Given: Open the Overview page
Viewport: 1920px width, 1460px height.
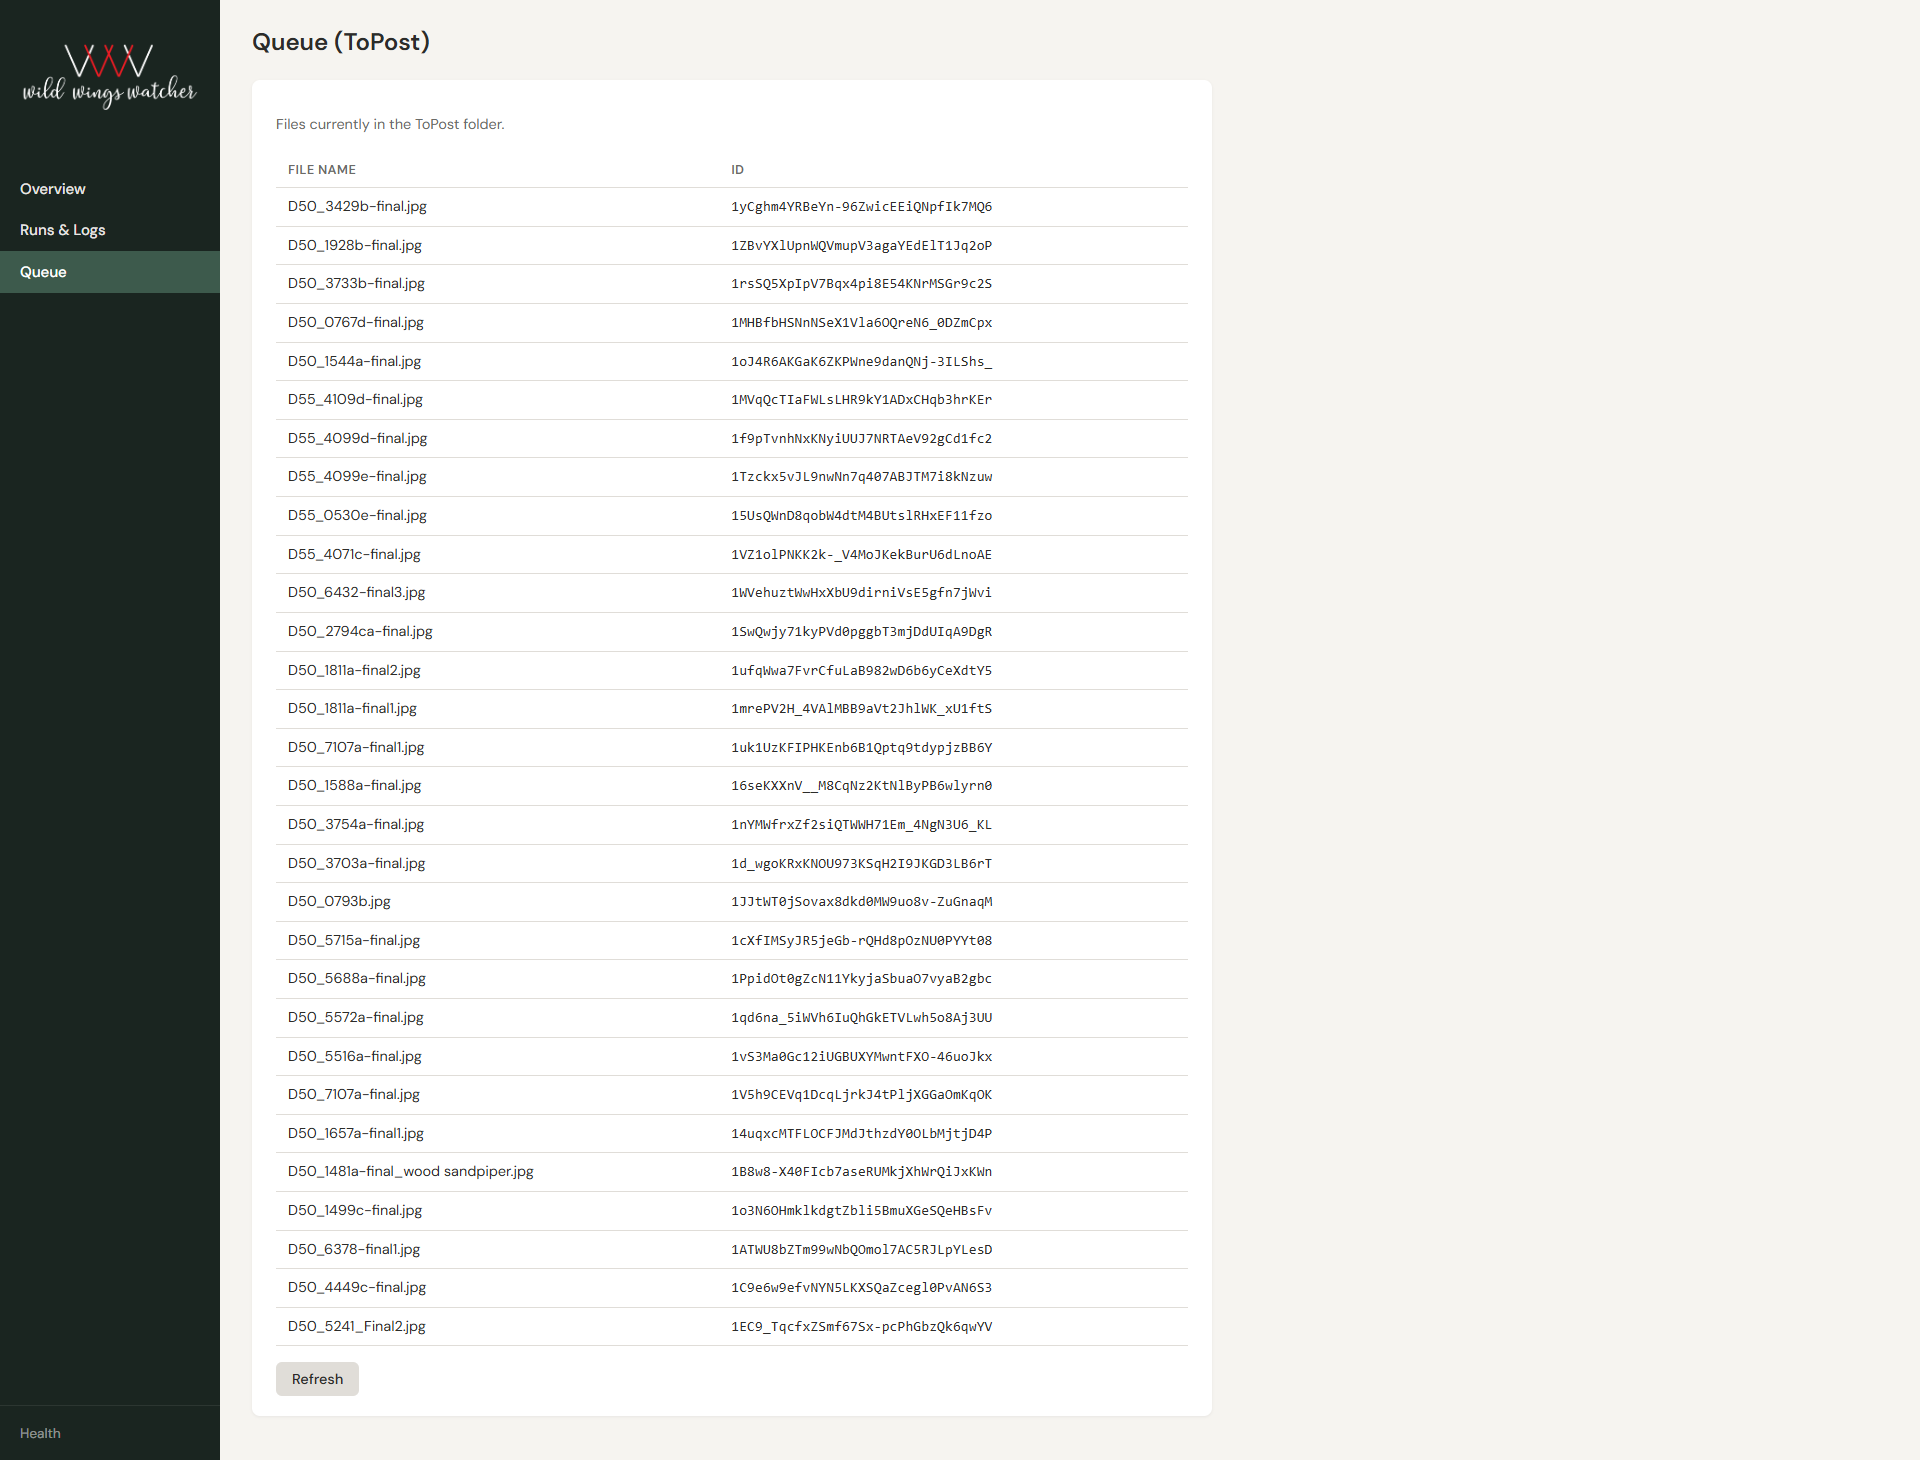Looking at the screenshot, I should point(53,189).
